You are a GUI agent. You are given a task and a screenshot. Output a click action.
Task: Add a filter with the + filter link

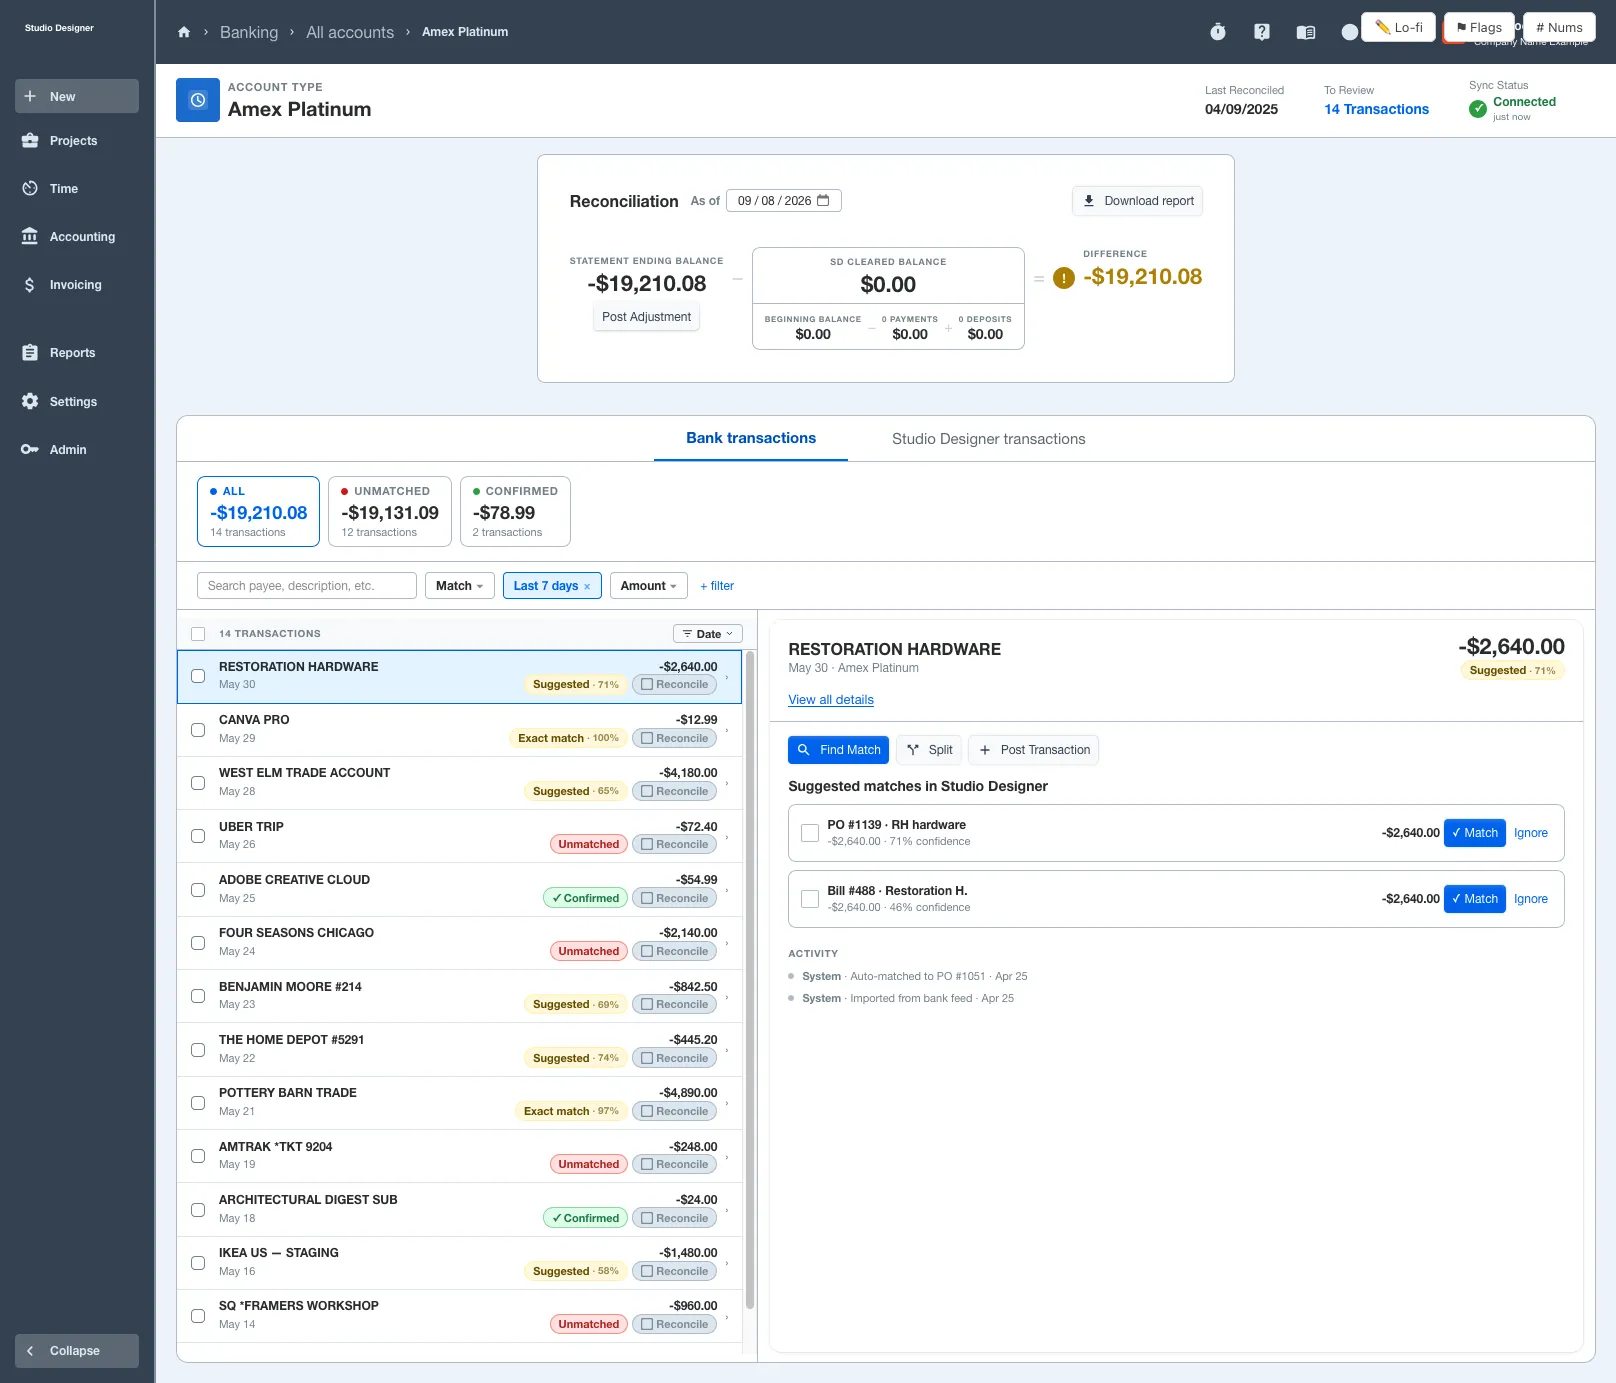(717, 586)
